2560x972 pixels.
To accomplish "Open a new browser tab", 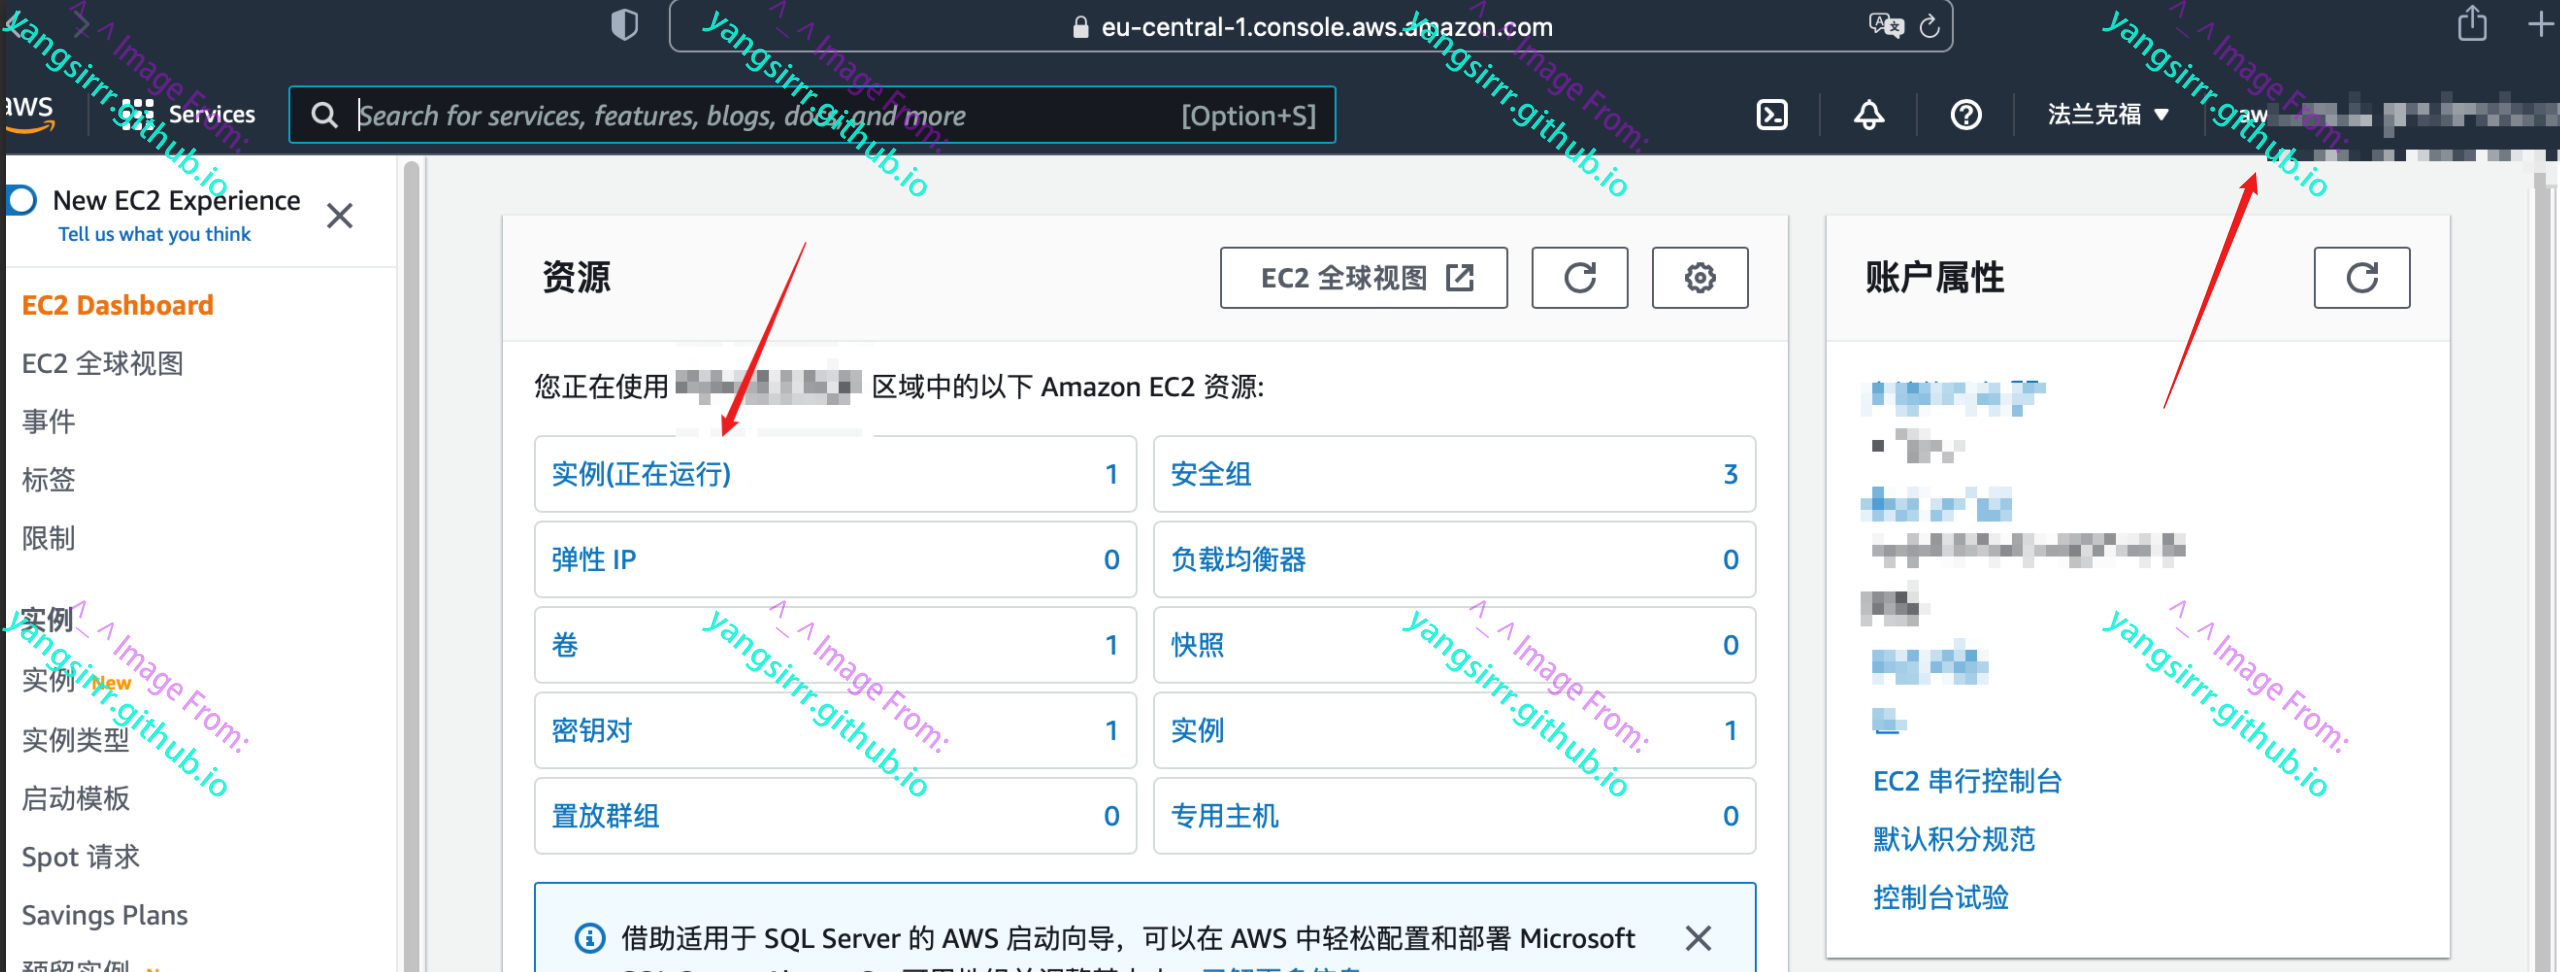I will [2541, 24].
